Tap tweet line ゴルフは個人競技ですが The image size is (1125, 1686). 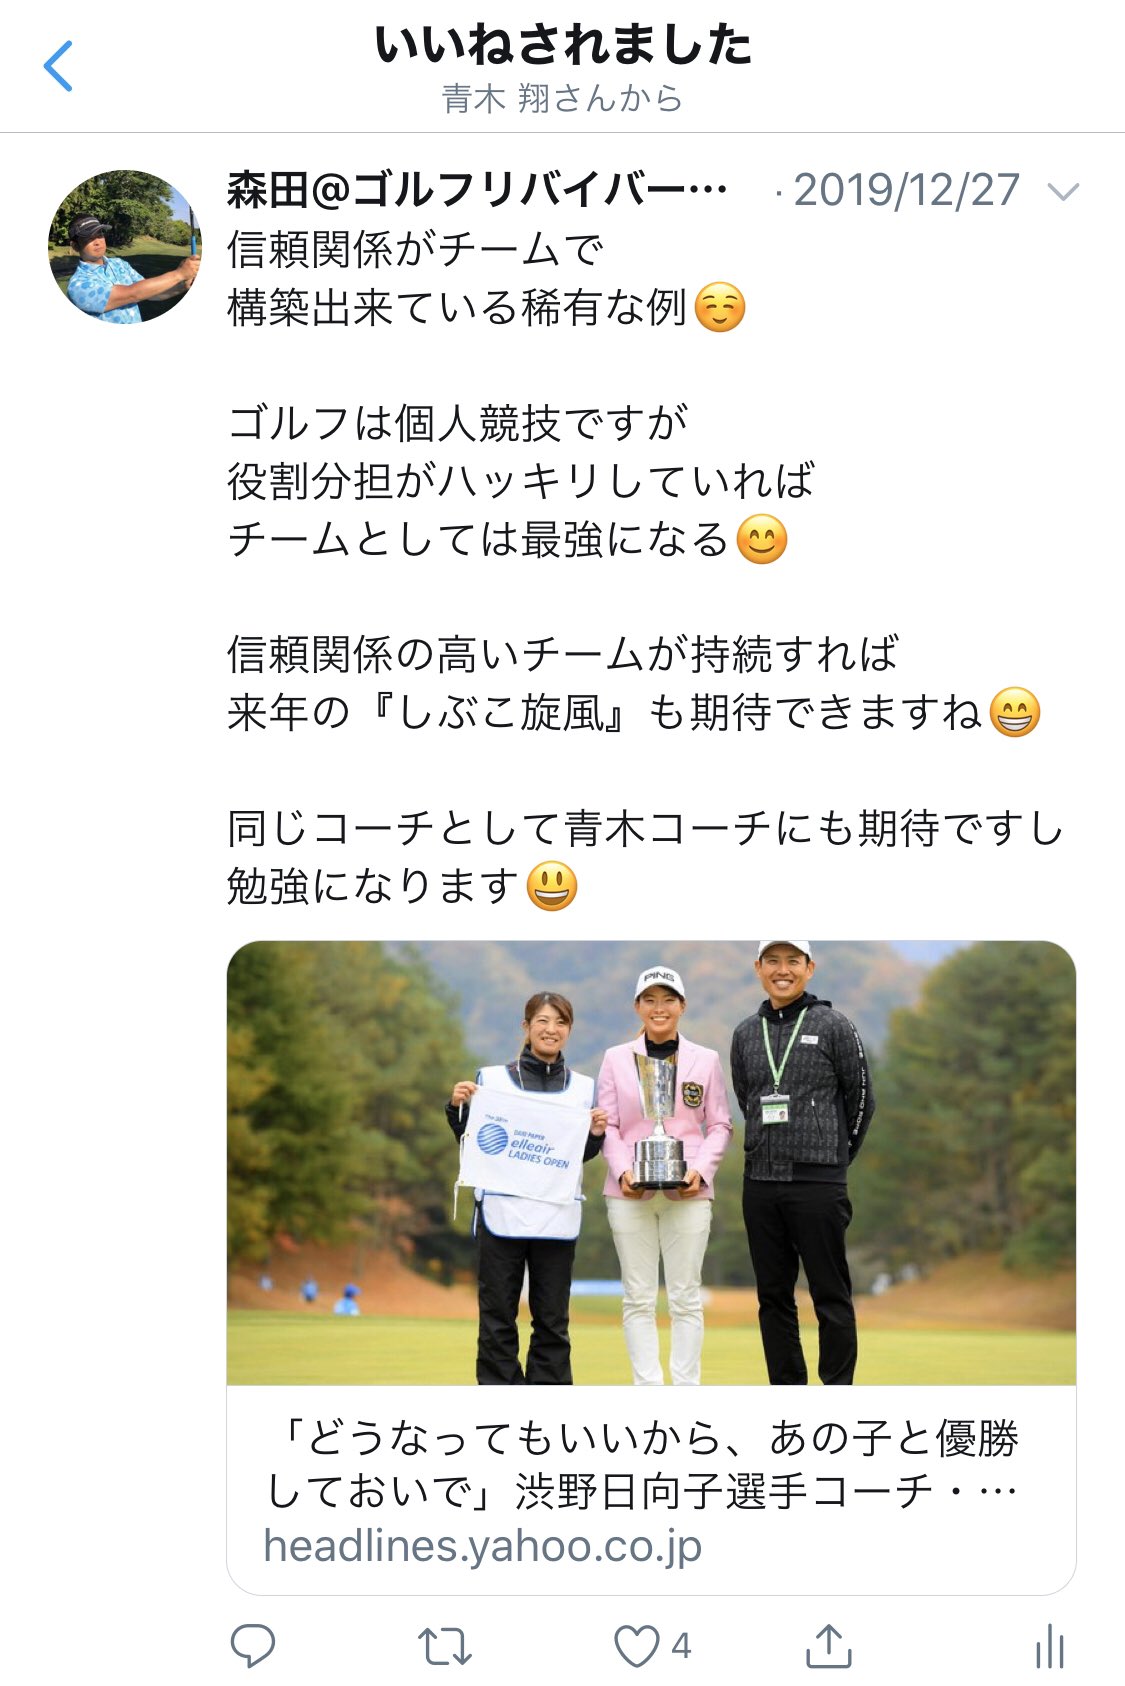coord(458,424)
